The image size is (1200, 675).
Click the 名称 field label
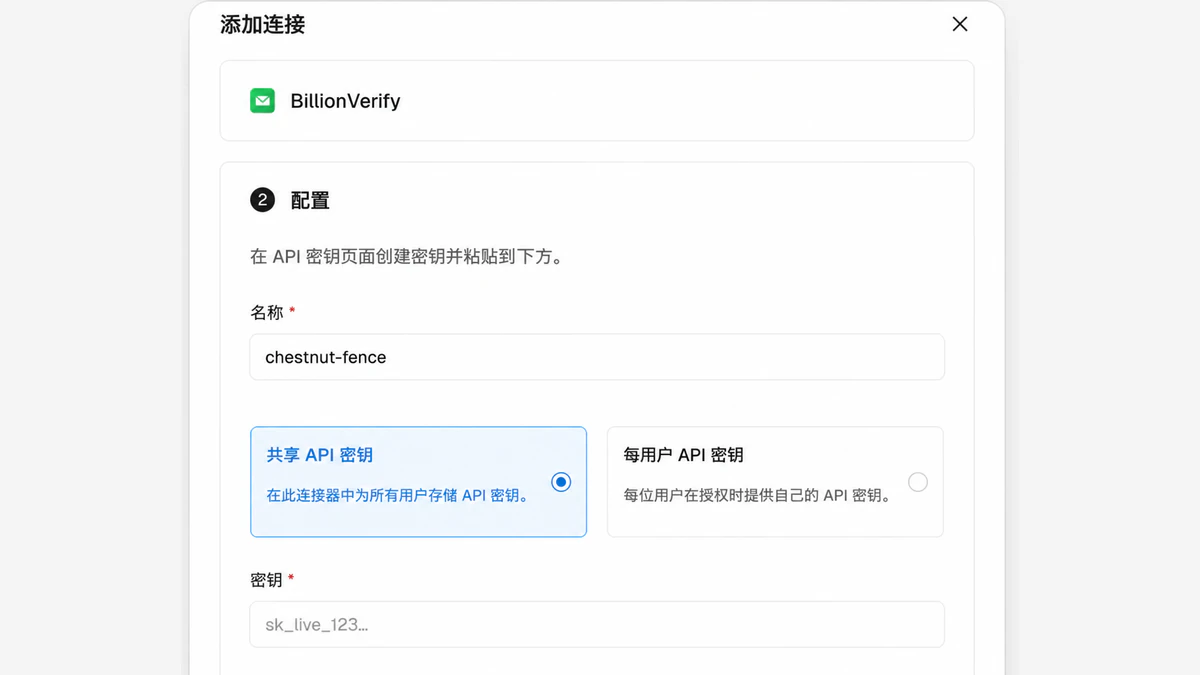267,312
